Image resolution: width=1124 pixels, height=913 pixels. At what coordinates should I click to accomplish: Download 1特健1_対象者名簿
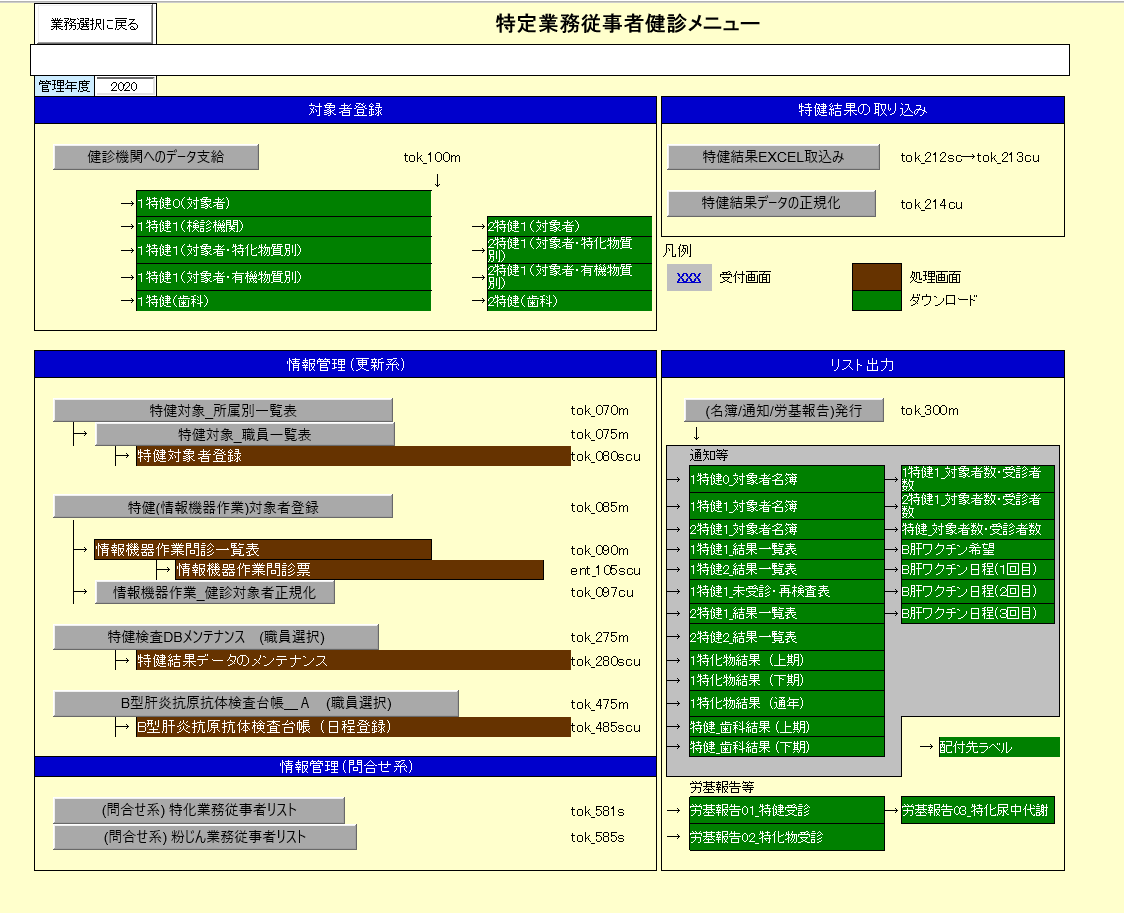pos(786,506)
